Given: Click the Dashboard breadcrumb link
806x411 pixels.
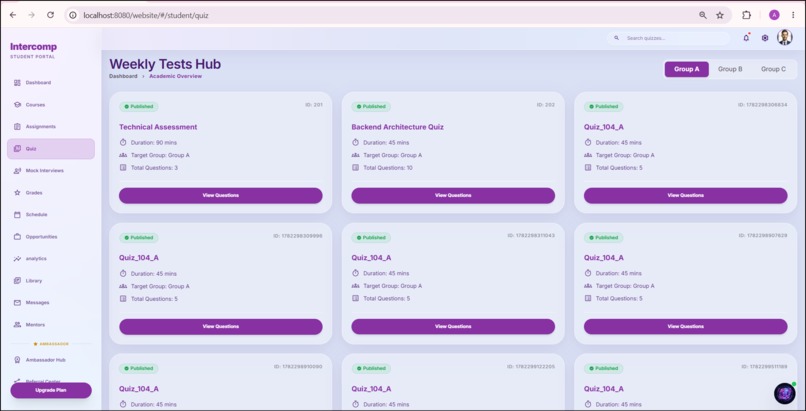Looking at the screenshot, I should click(123, 76).
